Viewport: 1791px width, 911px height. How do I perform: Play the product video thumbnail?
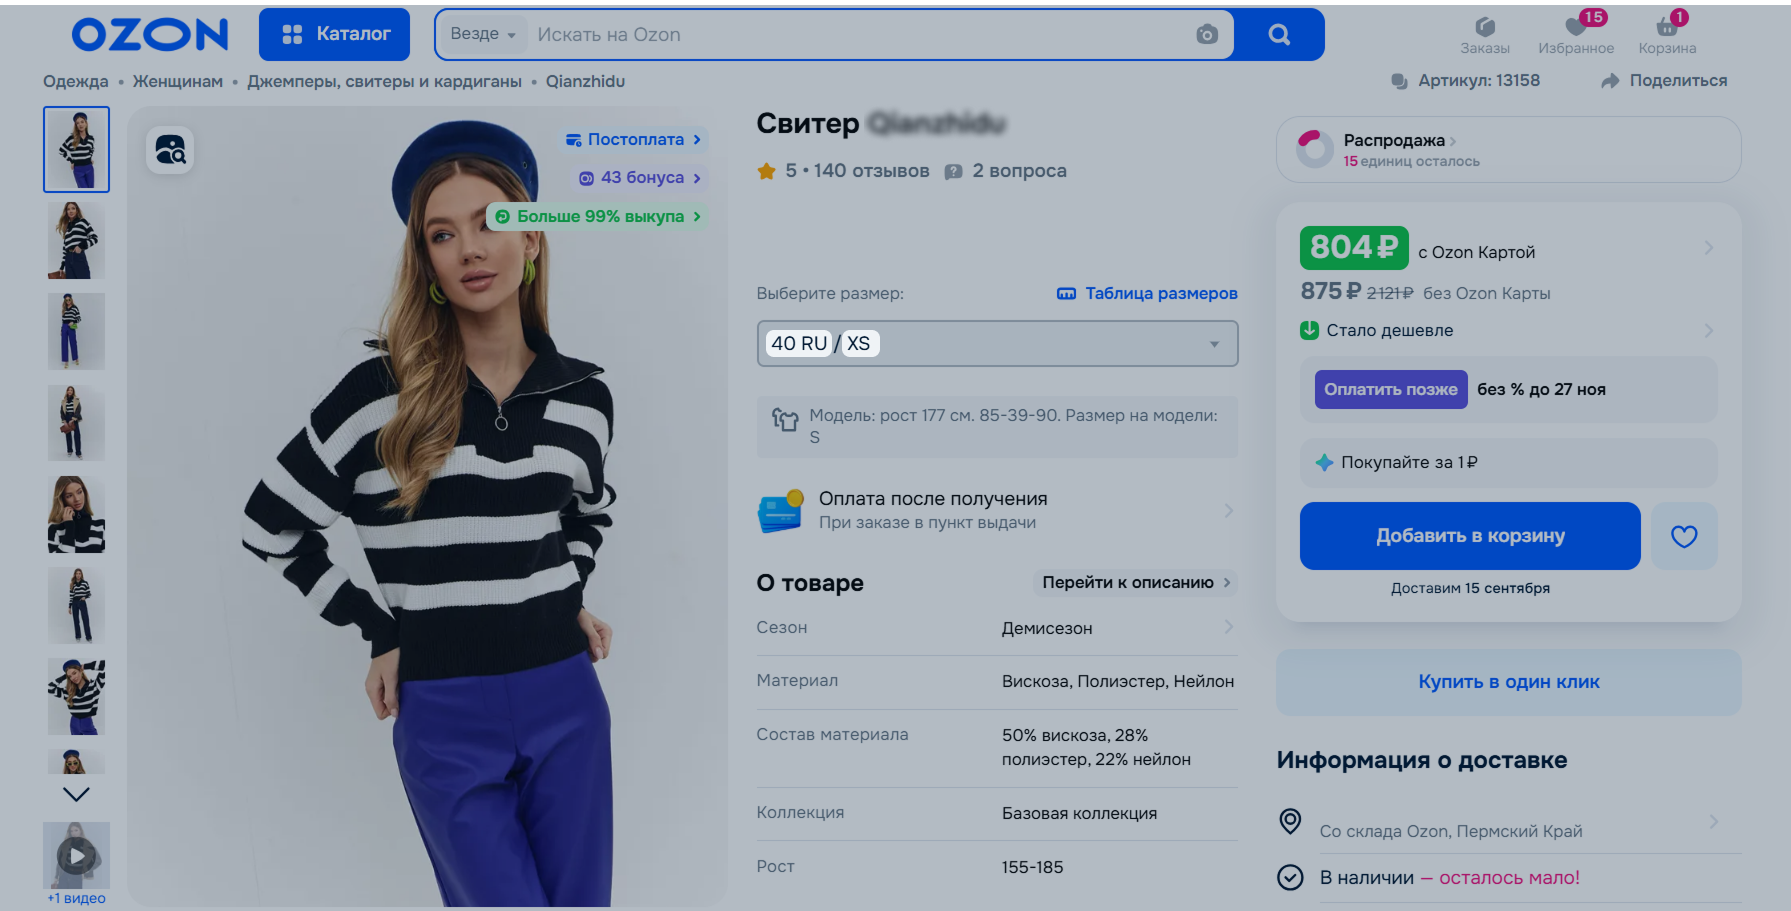(x=76, y=856)
